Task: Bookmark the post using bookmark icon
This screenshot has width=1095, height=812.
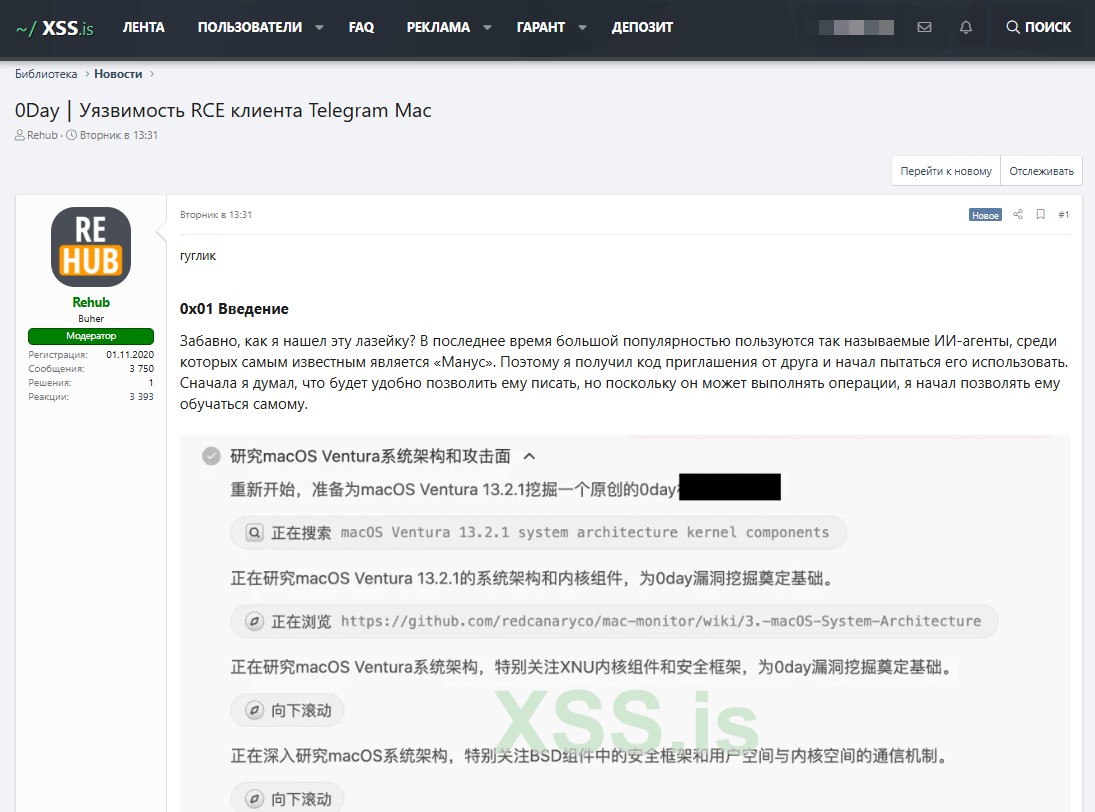Action: click(x=1040, y=214)
